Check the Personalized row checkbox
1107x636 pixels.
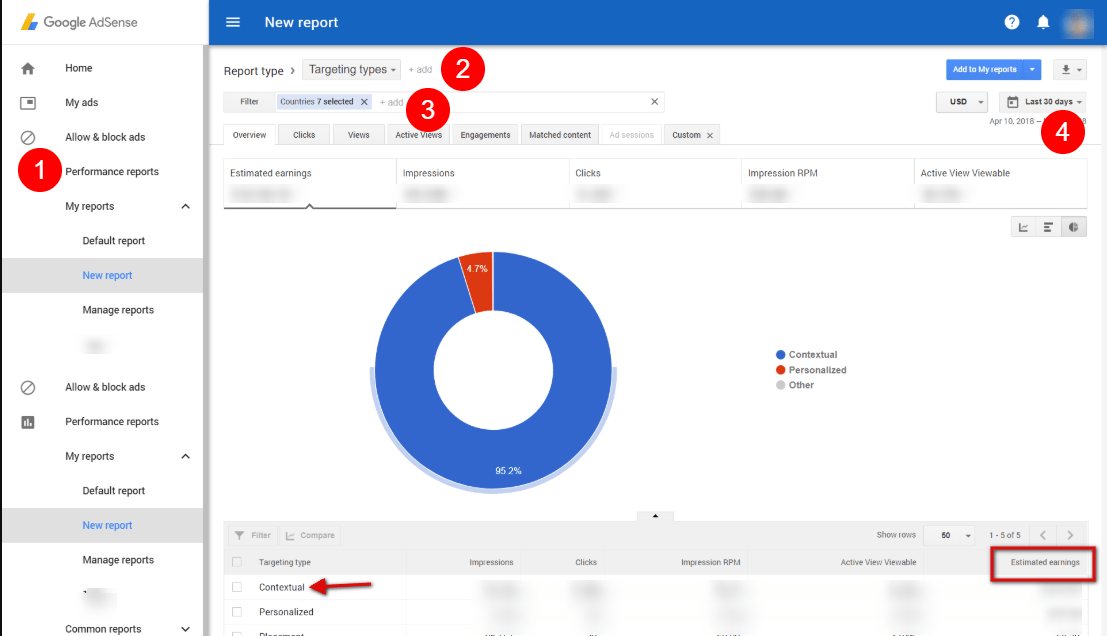237,611
